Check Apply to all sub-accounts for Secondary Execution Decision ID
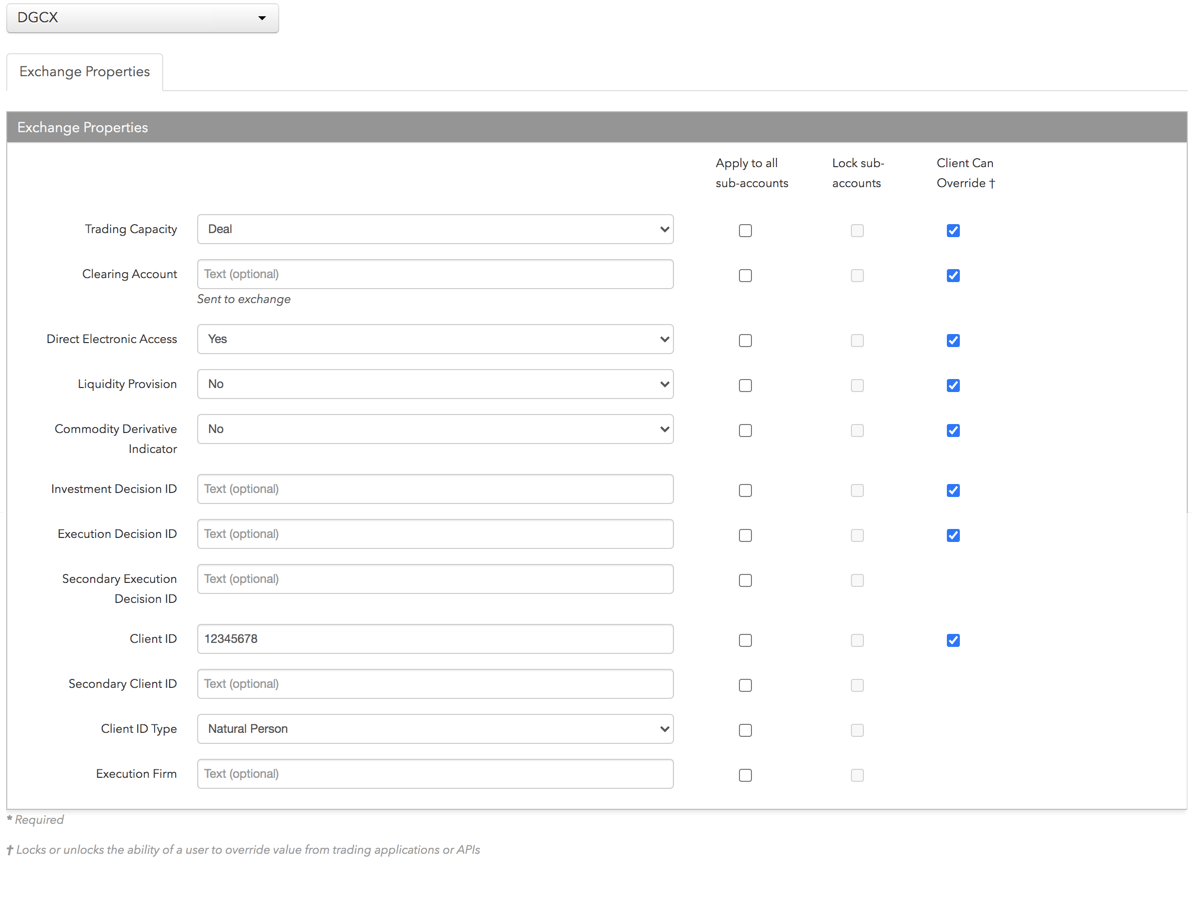Viewport: 1192px width, 922px height. point(745,580)
